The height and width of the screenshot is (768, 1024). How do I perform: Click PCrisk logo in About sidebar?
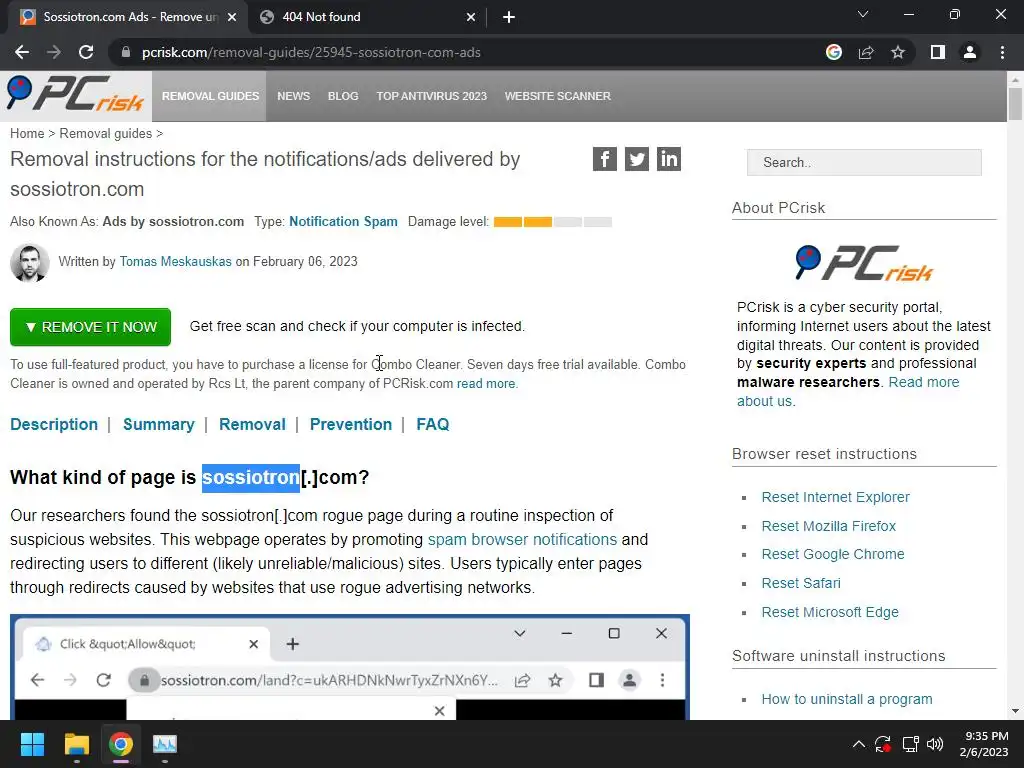point(864,263)
